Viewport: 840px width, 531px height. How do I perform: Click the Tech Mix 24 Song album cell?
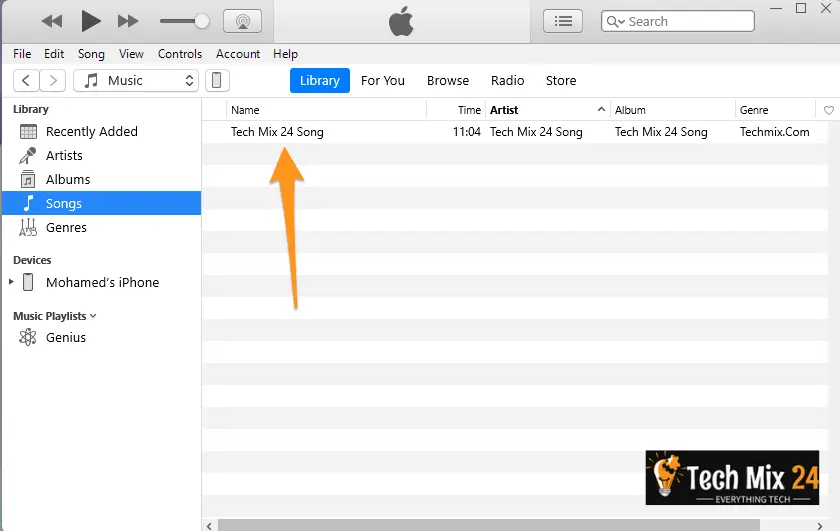coord(661,132)
